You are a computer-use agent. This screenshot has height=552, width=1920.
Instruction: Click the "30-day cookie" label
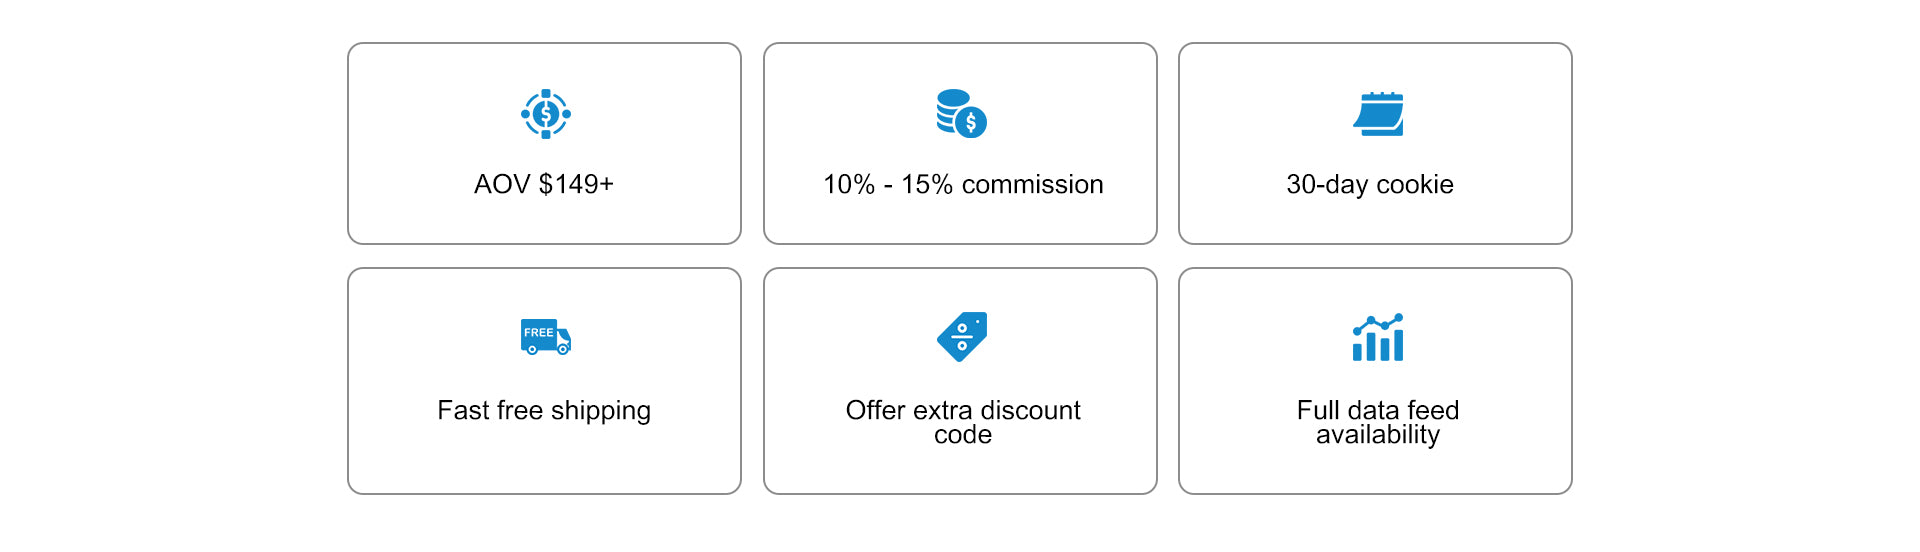point(1369,185)
